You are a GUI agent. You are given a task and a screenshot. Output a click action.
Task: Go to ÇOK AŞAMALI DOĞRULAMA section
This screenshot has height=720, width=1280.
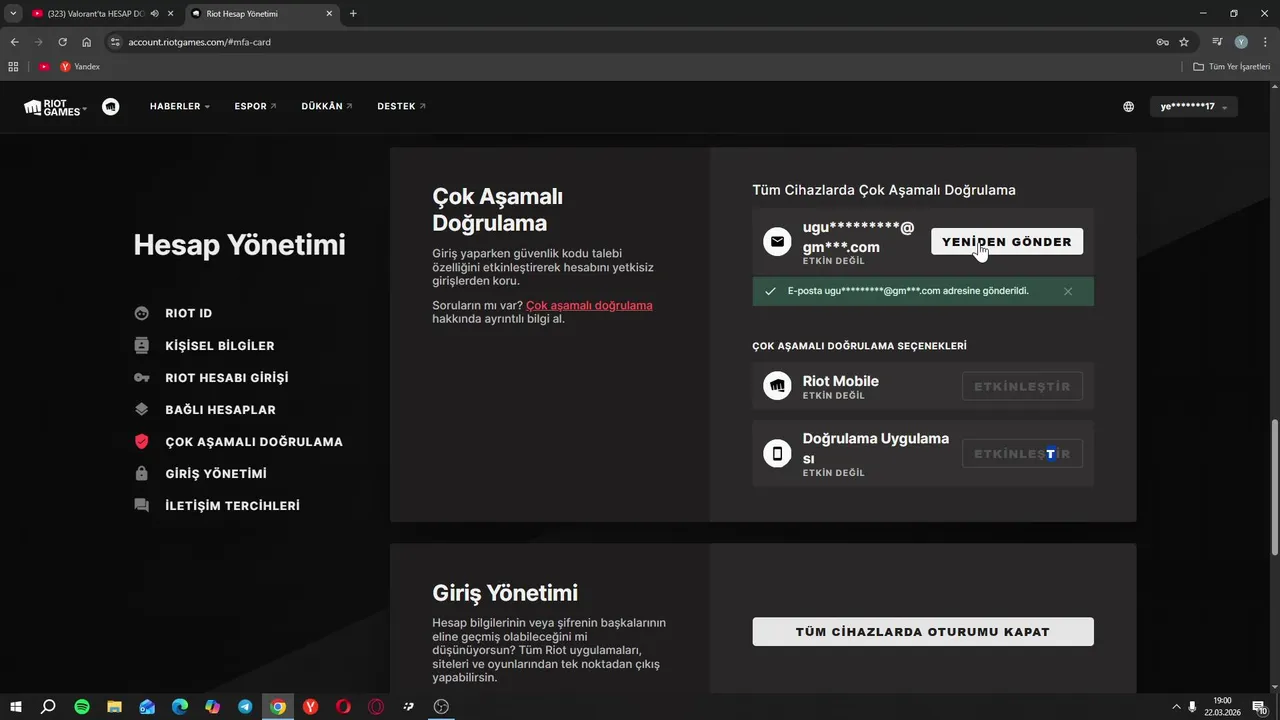tap(254, 441)
